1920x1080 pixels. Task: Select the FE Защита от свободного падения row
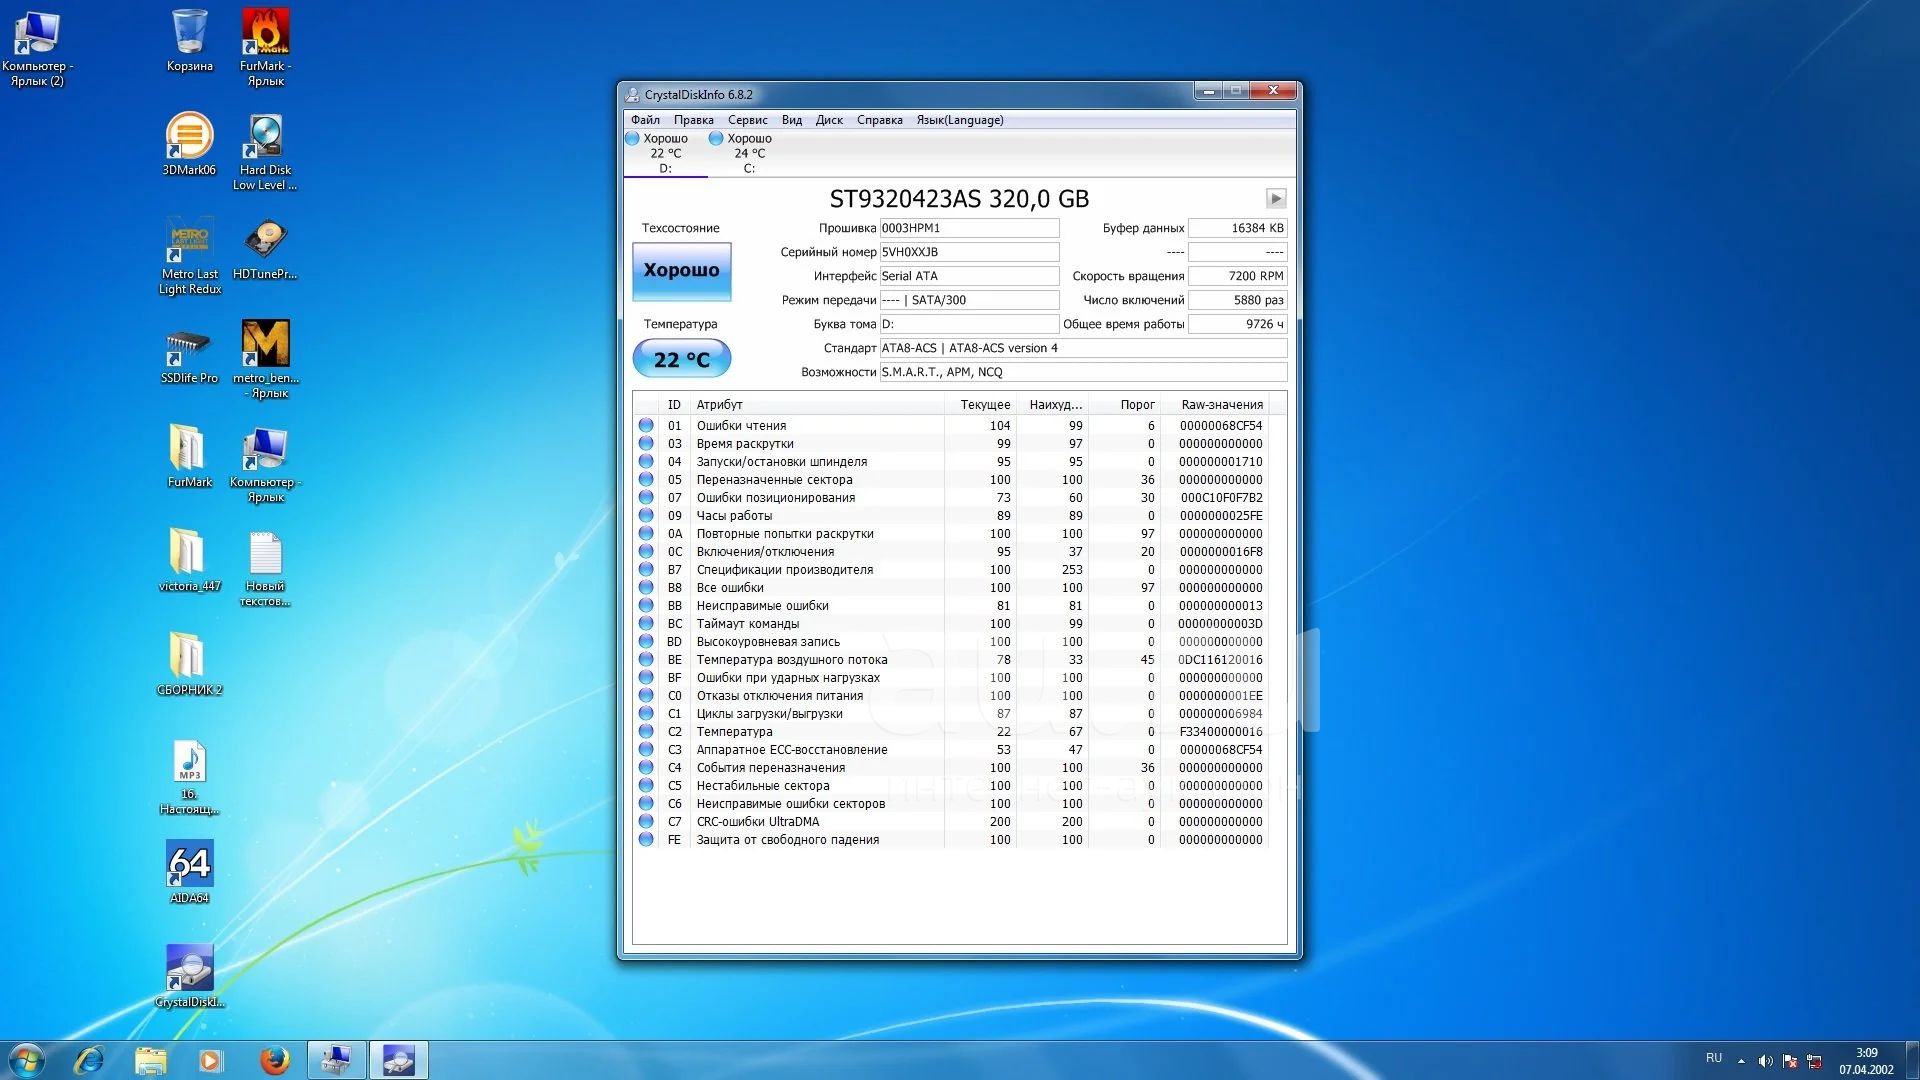951,840
